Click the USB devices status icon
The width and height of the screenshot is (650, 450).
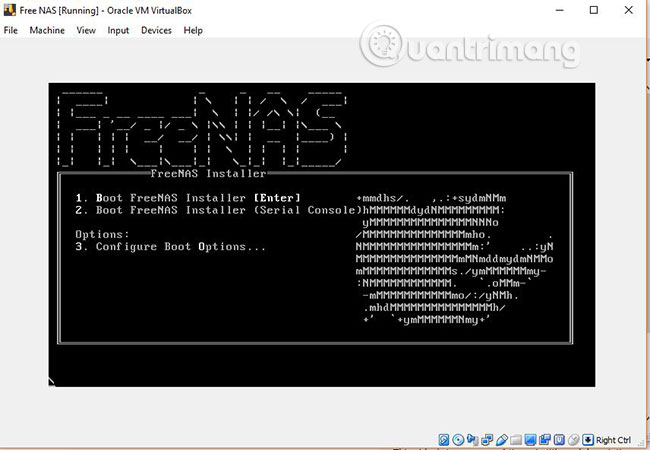pyautogui.click(x=502, y=440)
